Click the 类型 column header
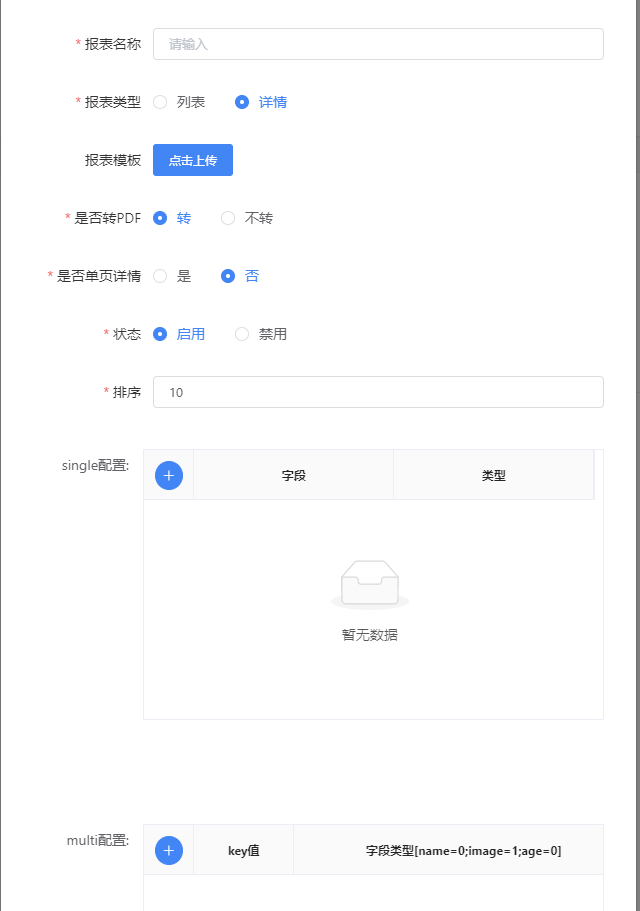Image resolution: width=640 pixels, height=911 pixels. [494, 475]
